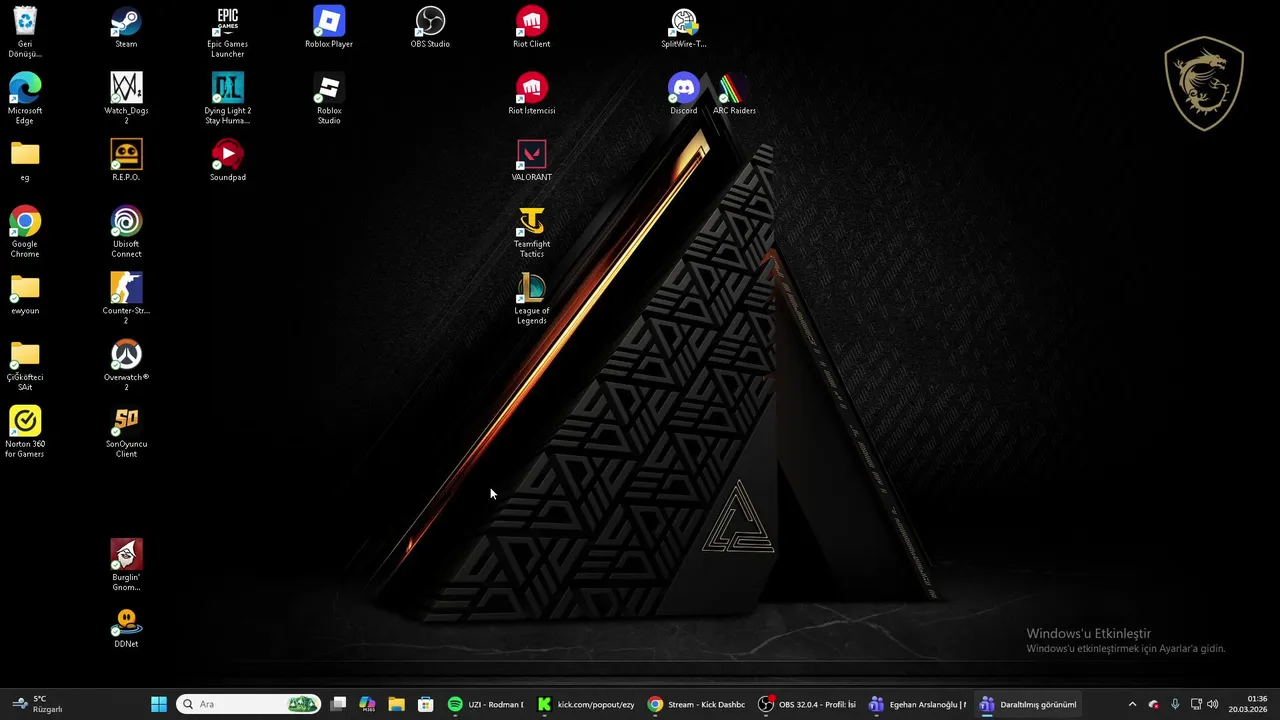Select the Google Chrome desktop shortcut

point(25,231)
